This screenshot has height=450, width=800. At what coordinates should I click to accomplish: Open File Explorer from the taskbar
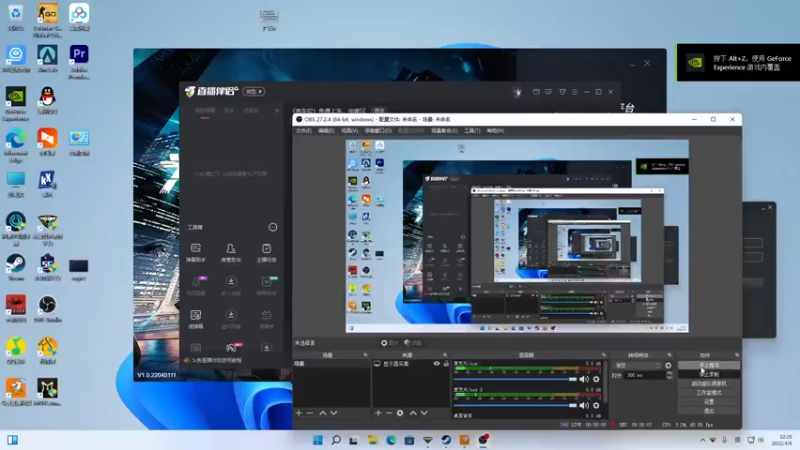[372, 440]
